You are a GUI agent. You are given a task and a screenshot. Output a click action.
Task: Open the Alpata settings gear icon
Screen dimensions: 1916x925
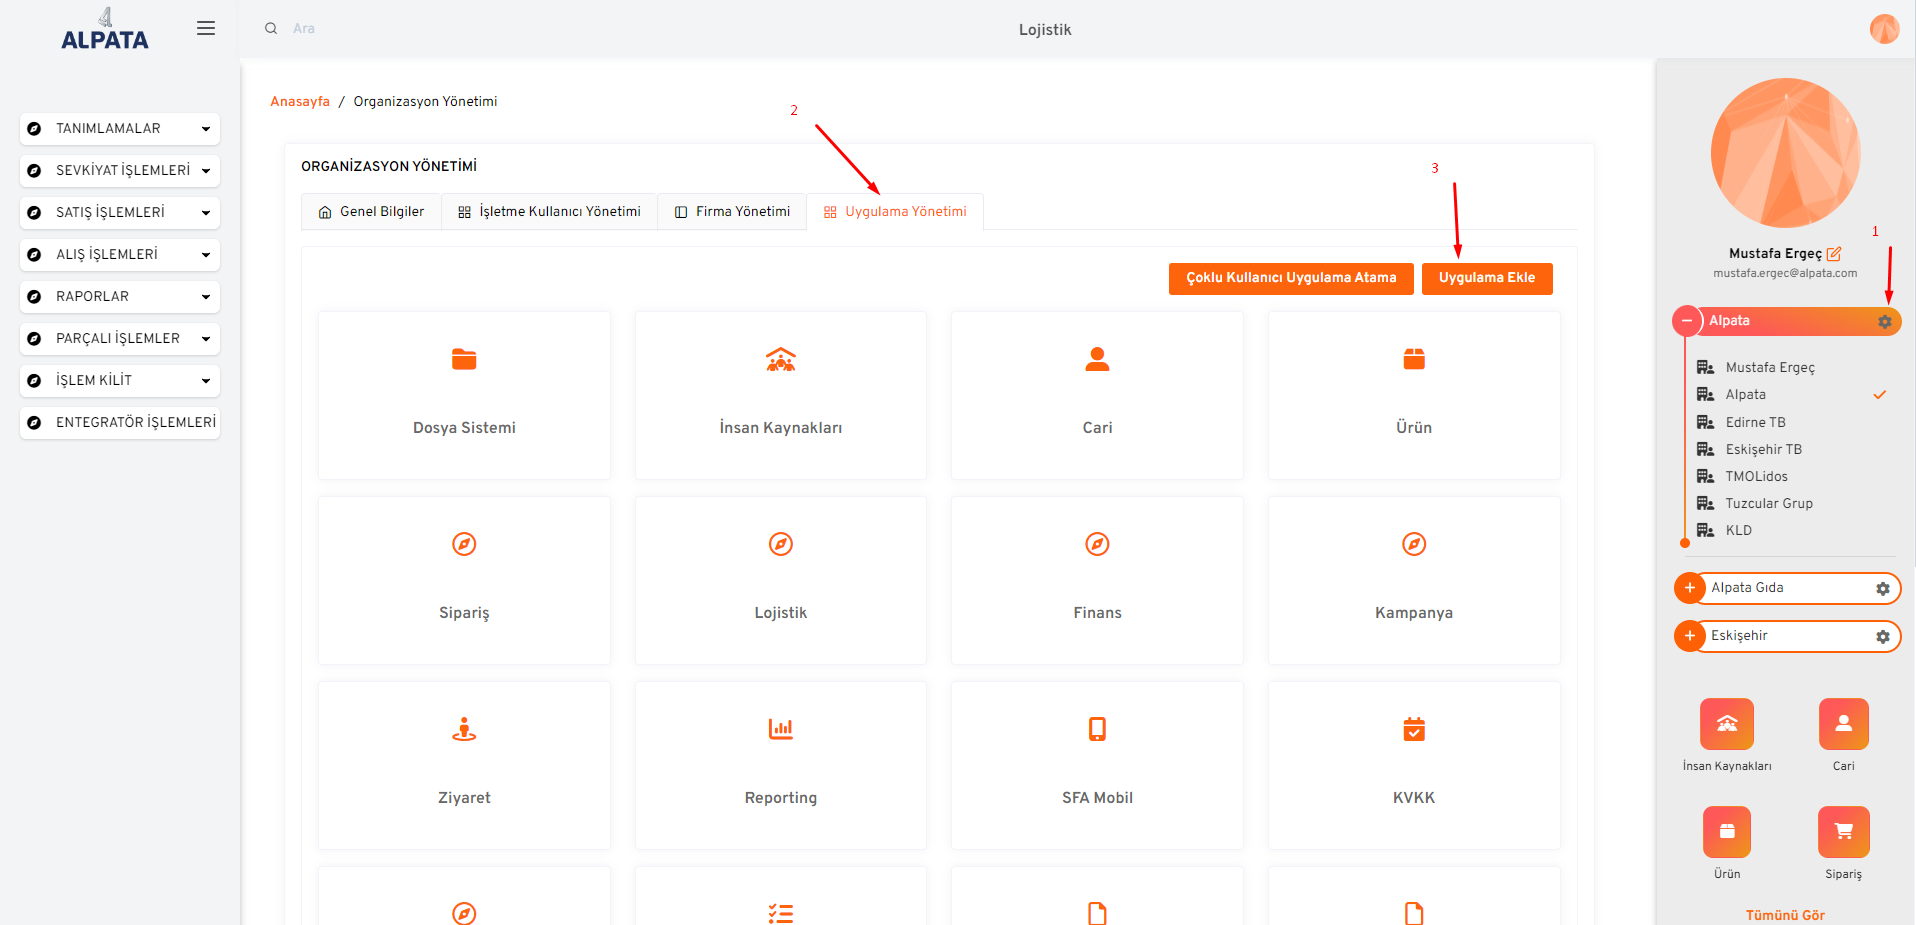click(x=1884, y=321)
